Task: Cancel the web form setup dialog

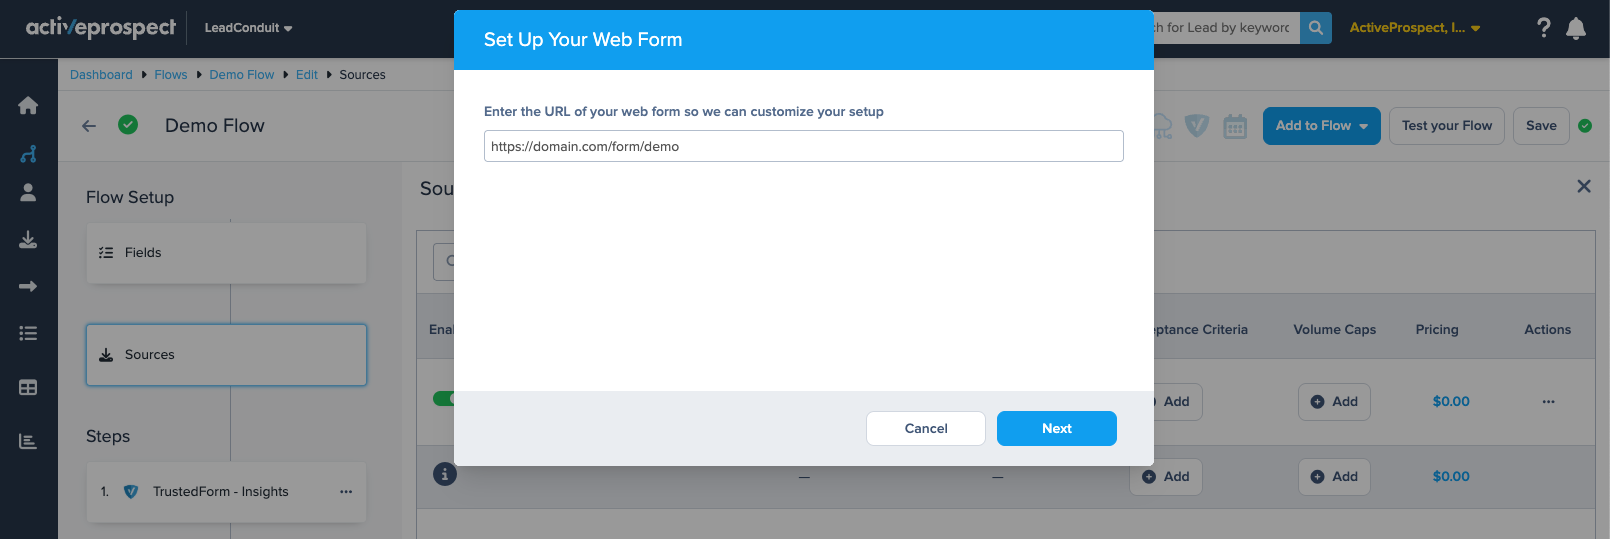Action: [925, 428]
